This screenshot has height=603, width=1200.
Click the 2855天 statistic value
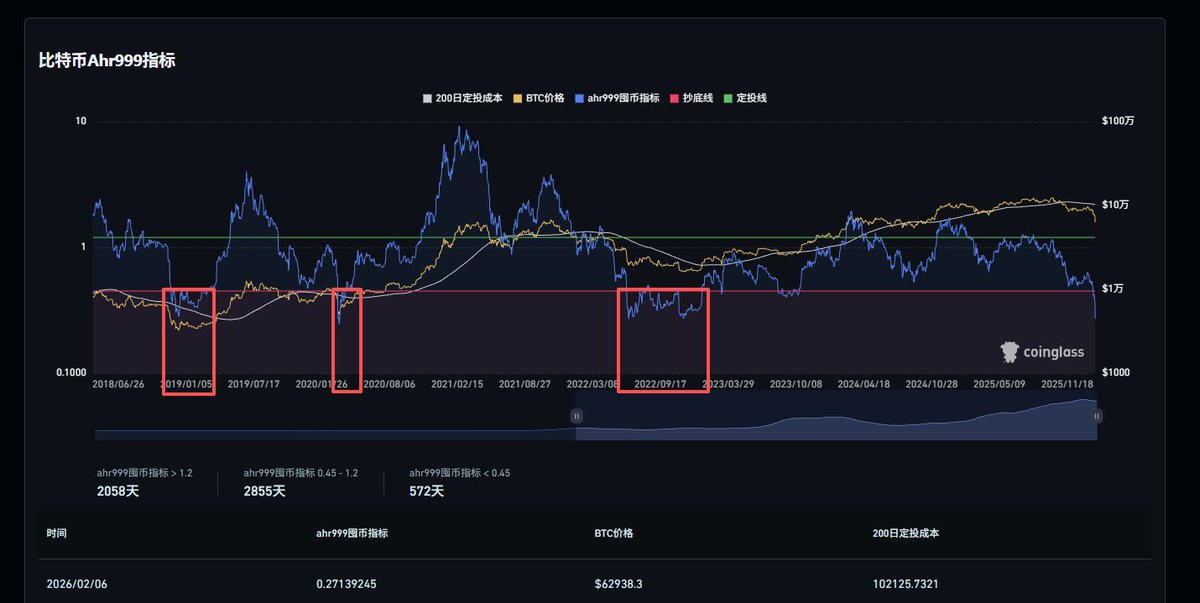264,491
